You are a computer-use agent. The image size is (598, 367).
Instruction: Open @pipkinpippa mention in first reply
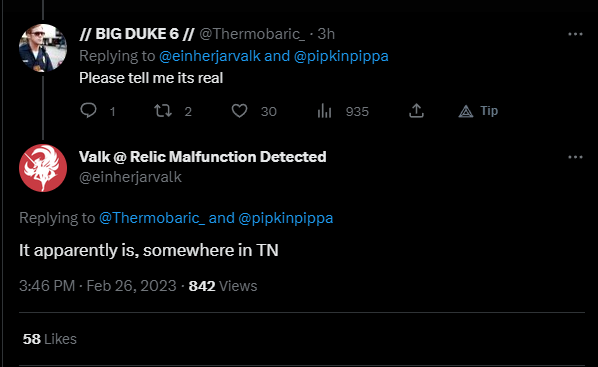[341, 56]
